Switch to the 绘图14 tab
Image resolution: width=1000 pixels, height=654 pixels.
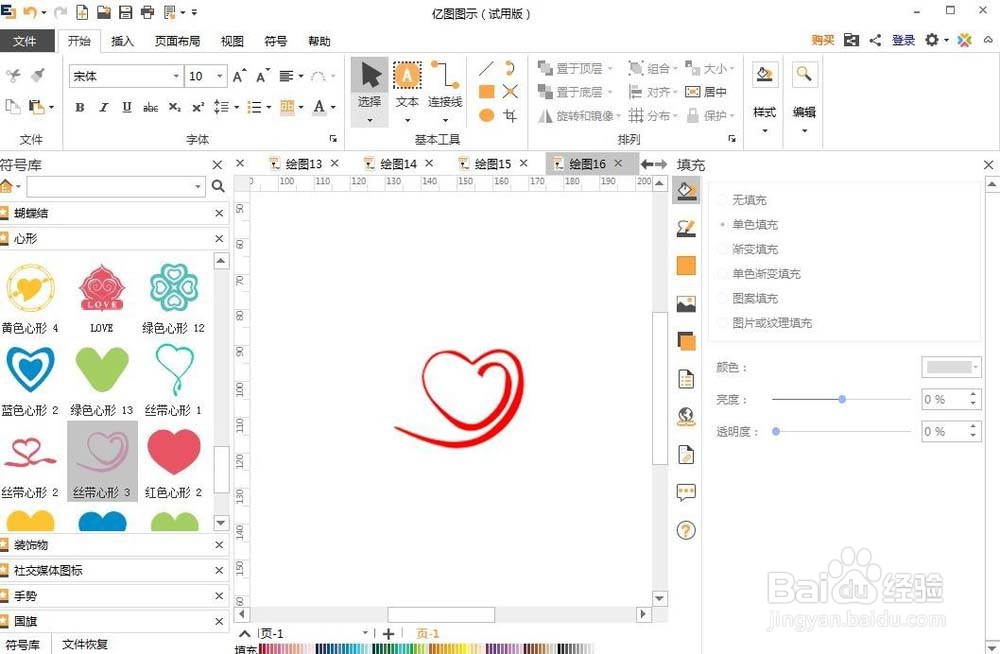click(395, 161)
